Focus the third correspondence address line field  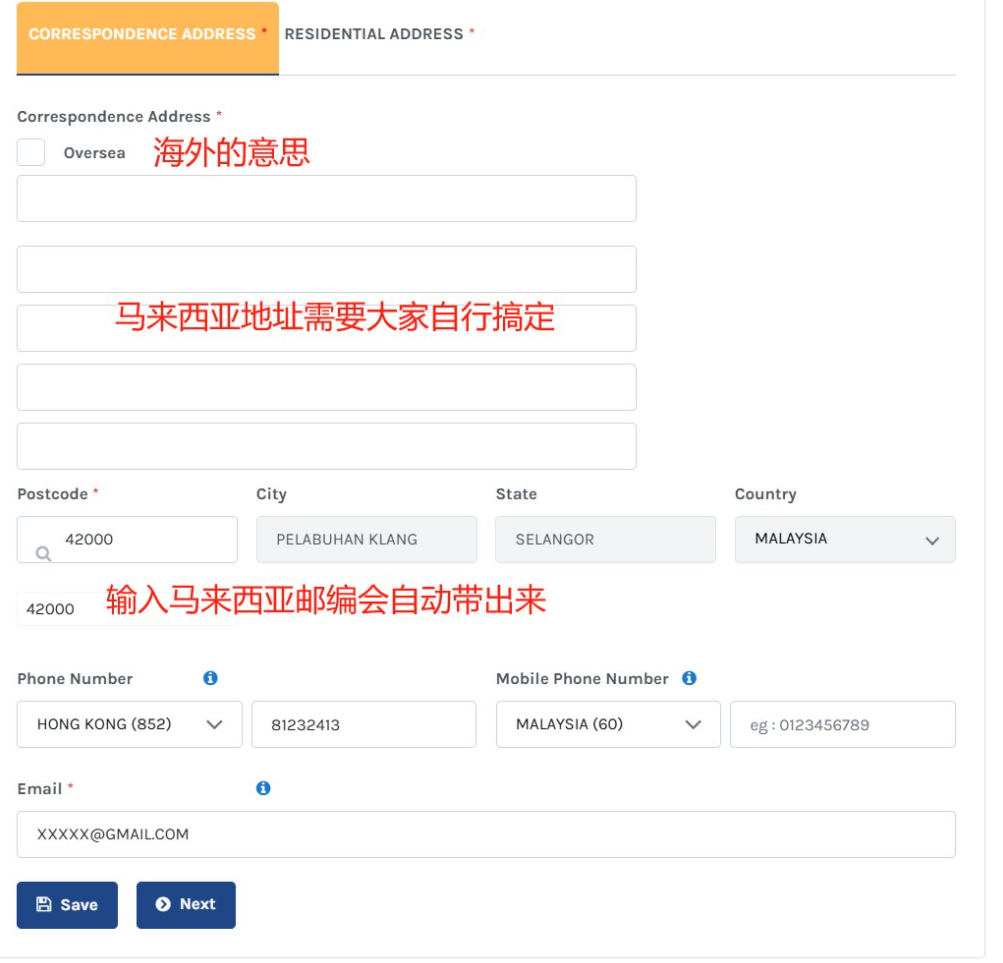(x=326, y=328)
